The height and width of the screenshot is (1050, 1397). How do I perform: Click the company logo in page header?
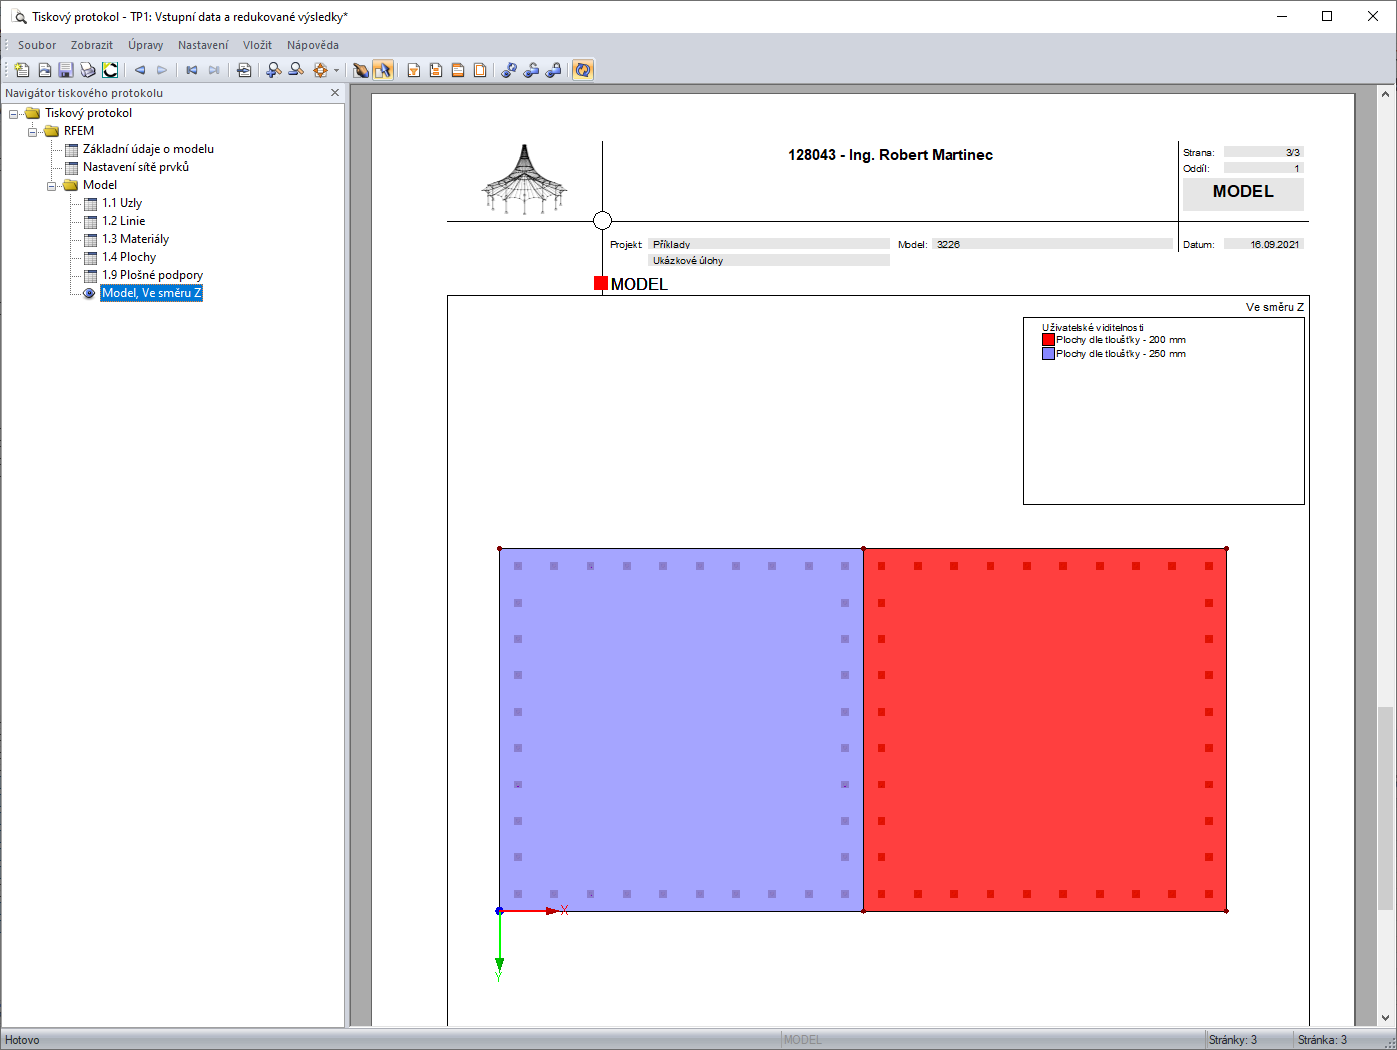click(x=524, y=180)
